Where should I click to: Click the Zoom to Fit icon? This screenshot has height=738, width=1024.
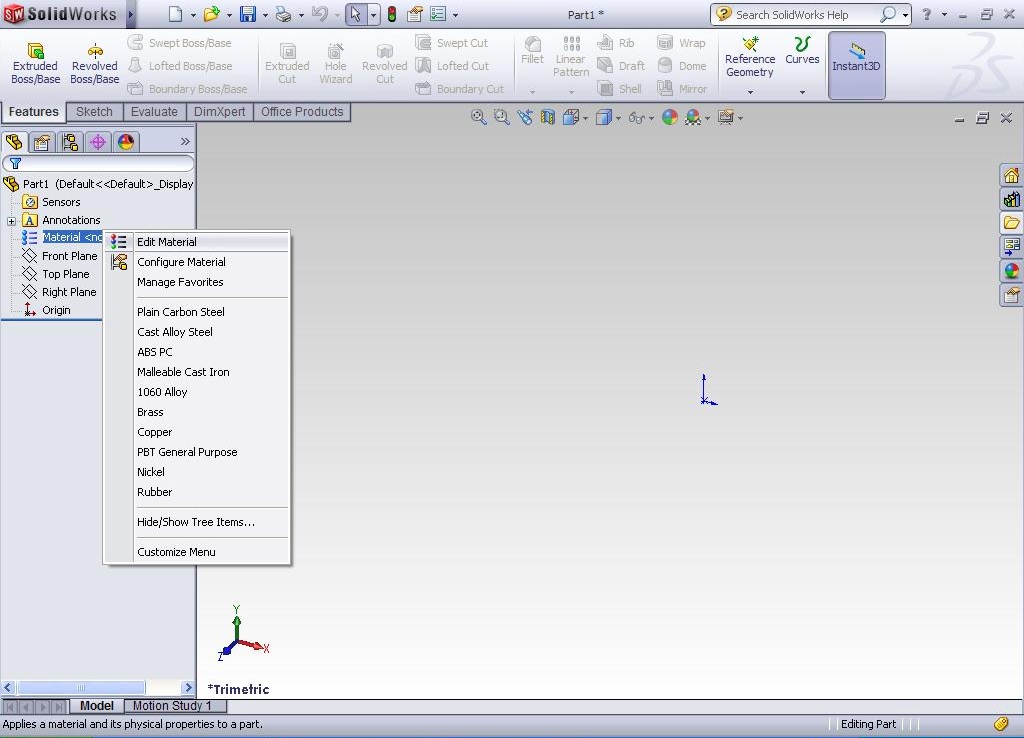click(x=477, y=117)
